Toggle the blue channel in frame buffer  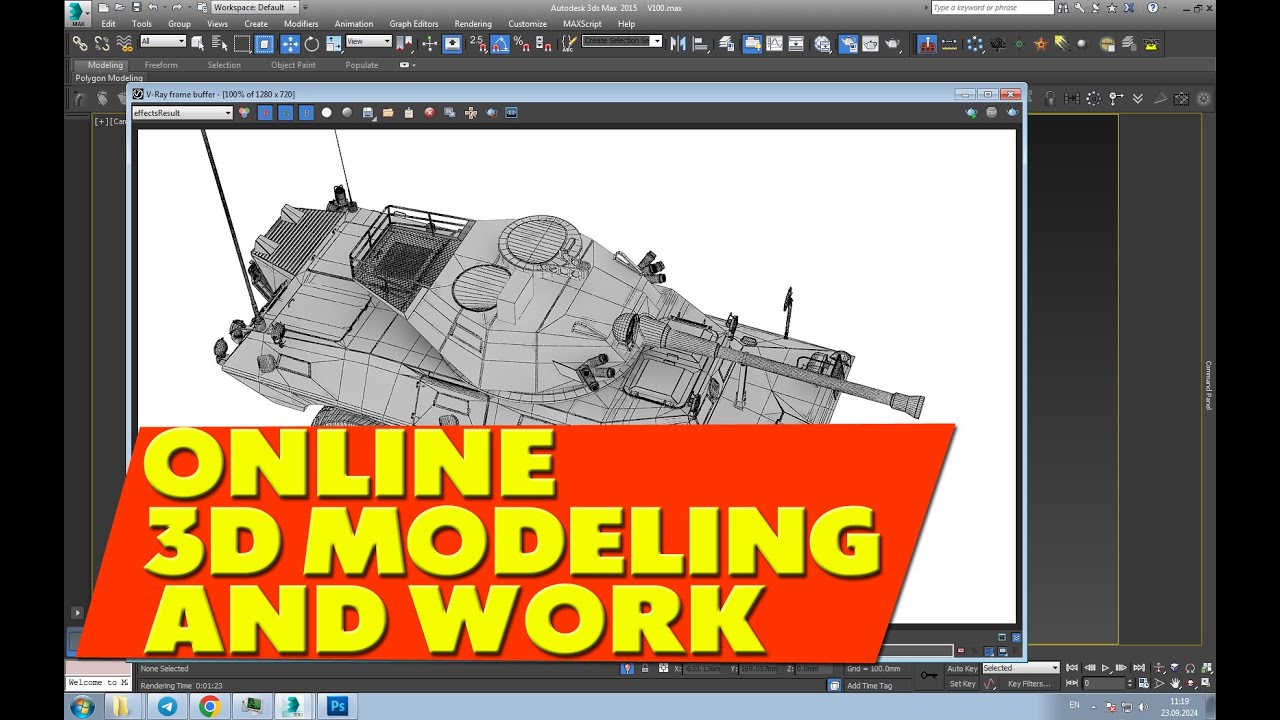point(306,113)
